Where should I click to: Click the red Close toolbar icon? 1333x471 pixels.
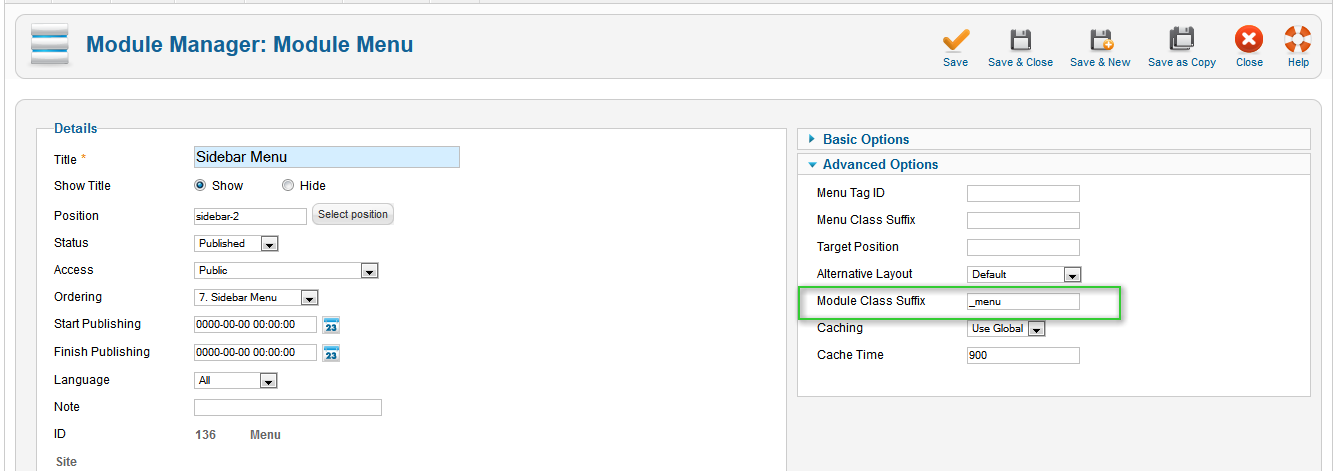pos(1249,40)
